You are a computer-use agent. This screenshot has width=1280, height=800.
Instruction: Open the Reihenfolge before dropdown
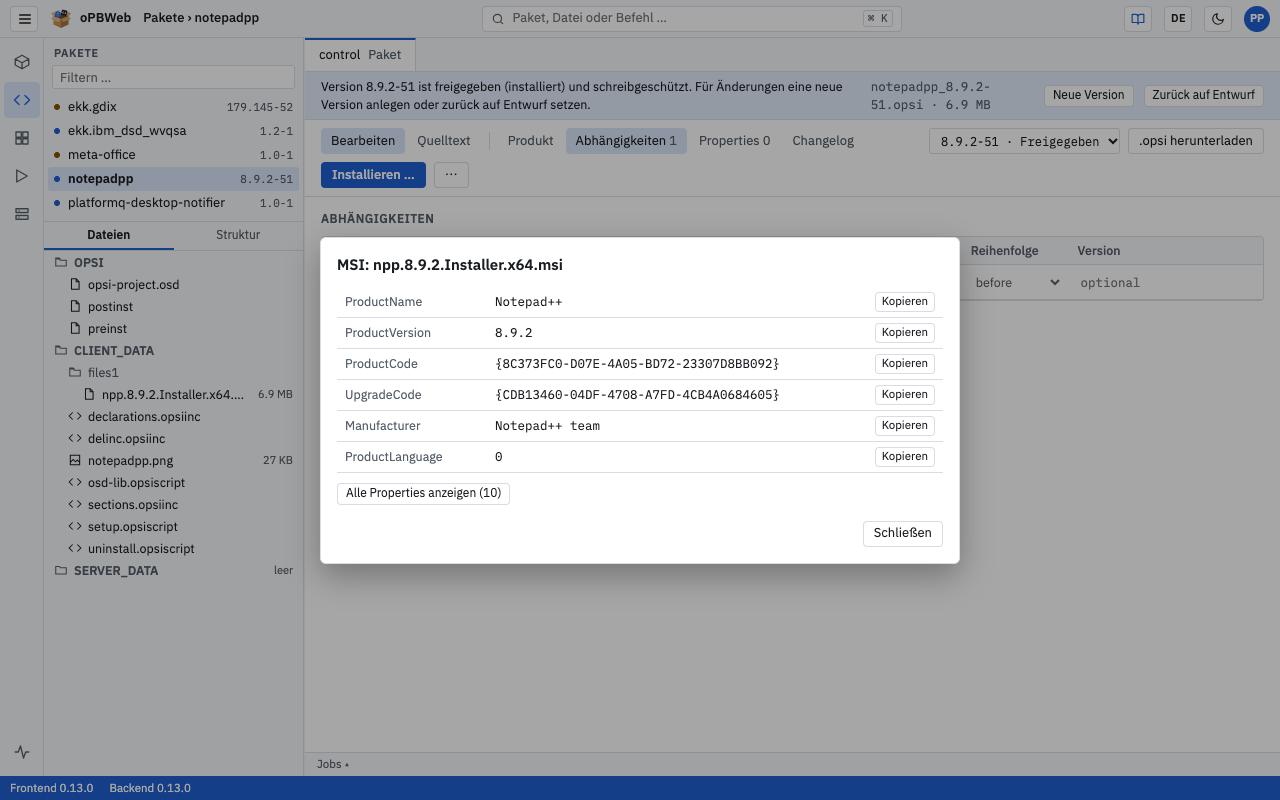coord(1017,283)
